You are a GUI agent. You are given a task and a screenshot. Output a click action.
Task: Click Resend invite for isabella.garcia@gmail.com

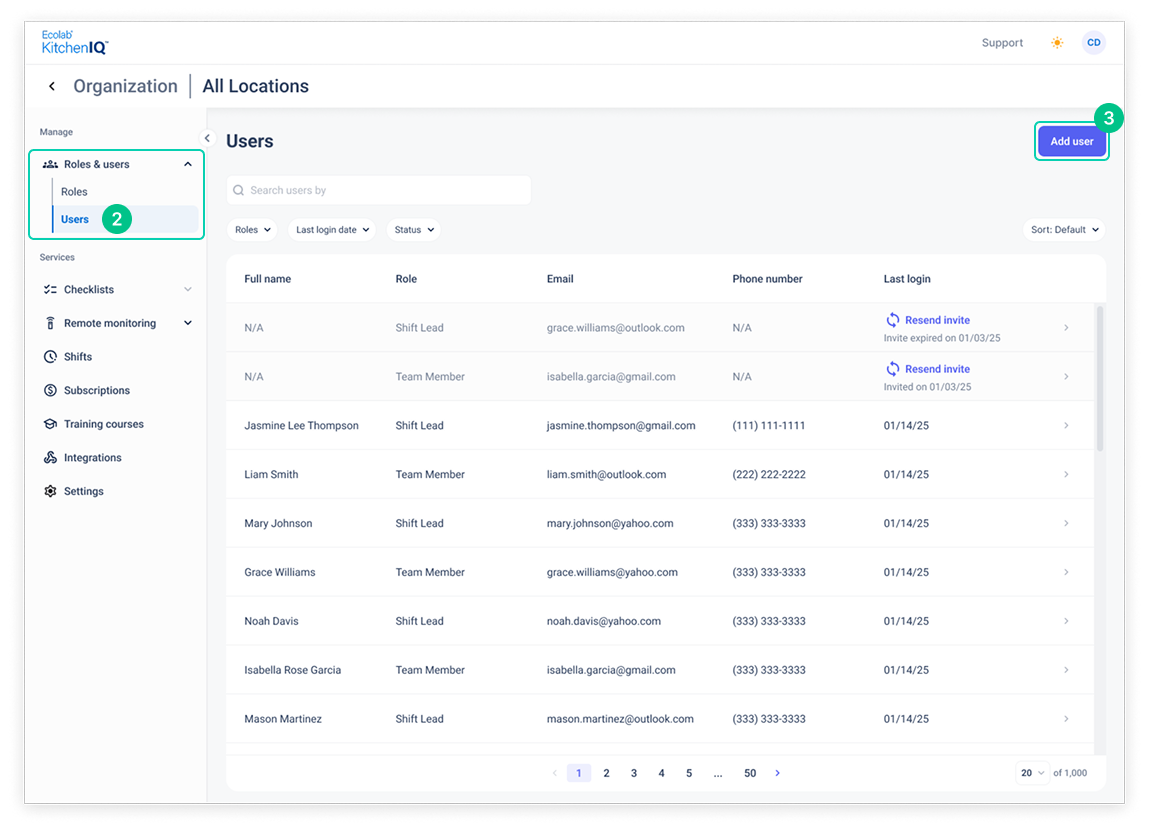pyautogui.click(x=928, y=369)
